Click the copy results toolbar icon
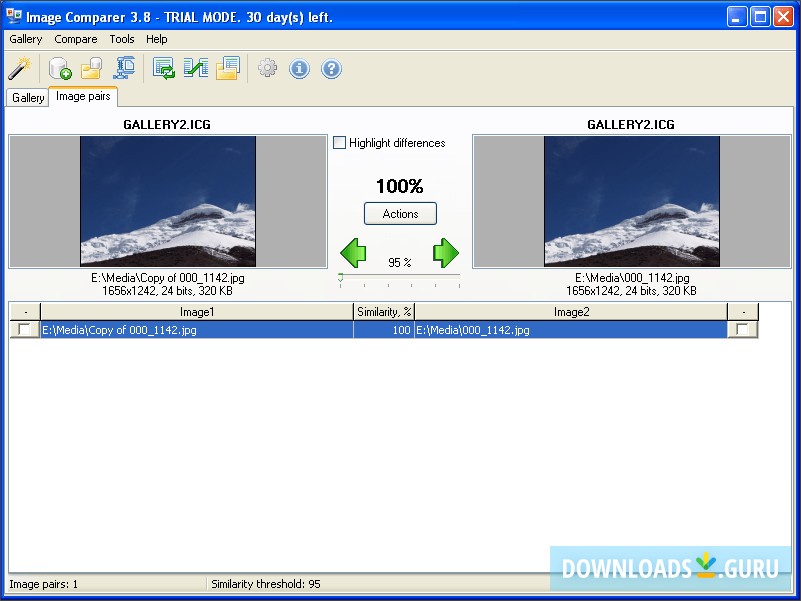This screenshot has width=801, height=601. 227,68
